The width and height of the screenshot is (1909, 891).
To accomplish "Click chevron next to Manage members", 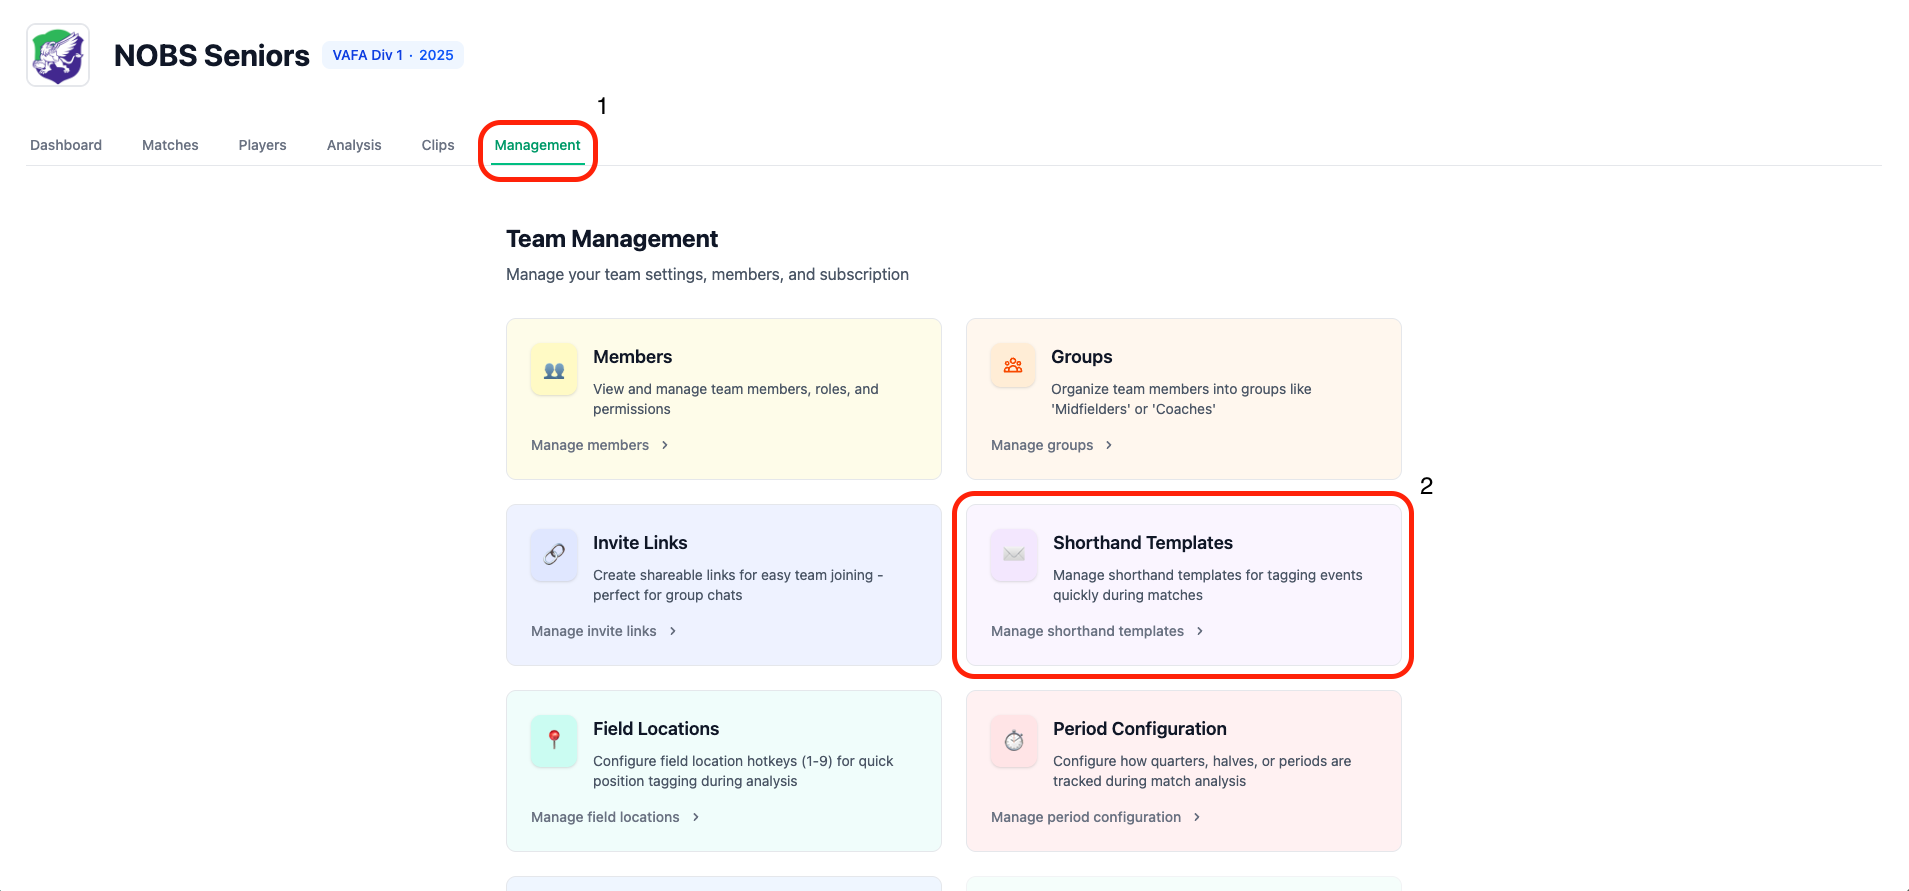I will [665, 445].
